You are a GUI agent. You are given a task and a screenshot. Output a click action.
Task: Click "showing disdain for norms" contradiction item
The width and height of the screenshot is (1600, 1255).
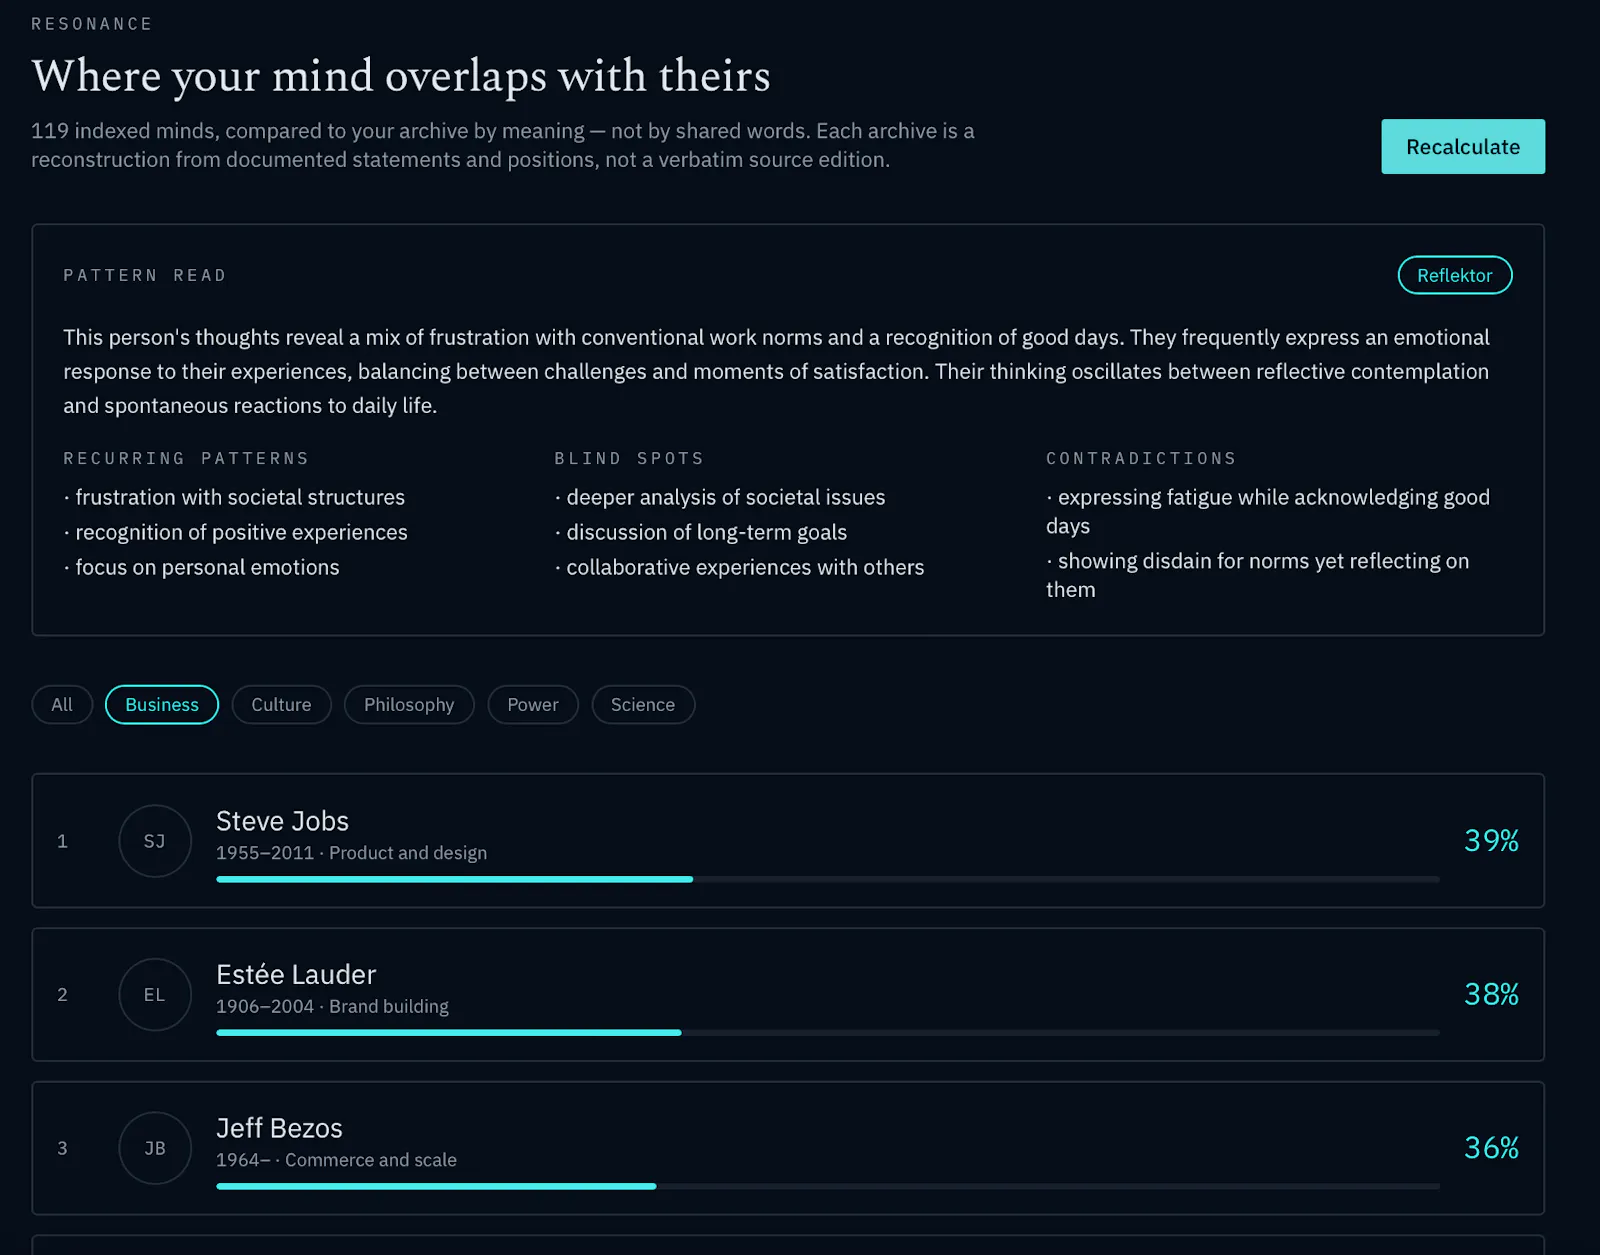(x=1258, y=575)
